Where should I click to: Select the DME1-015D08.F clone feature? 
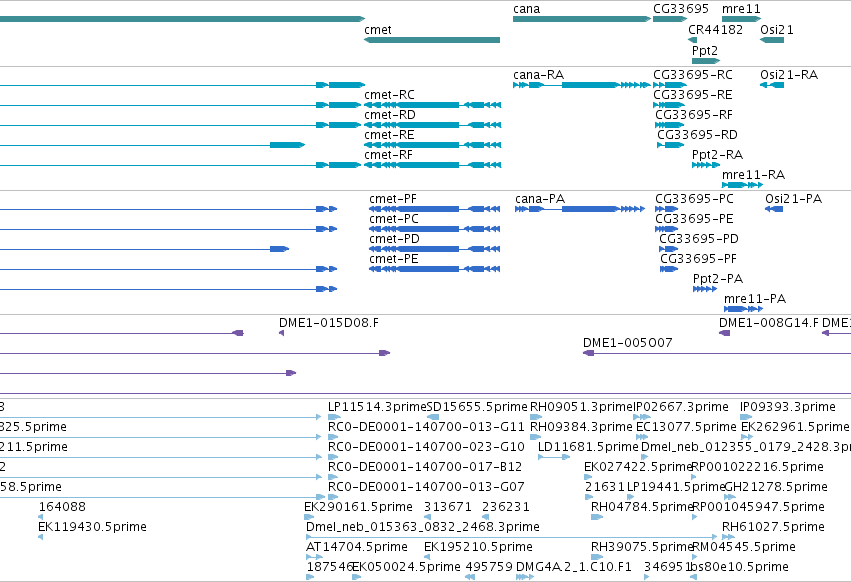pos(282,333)
